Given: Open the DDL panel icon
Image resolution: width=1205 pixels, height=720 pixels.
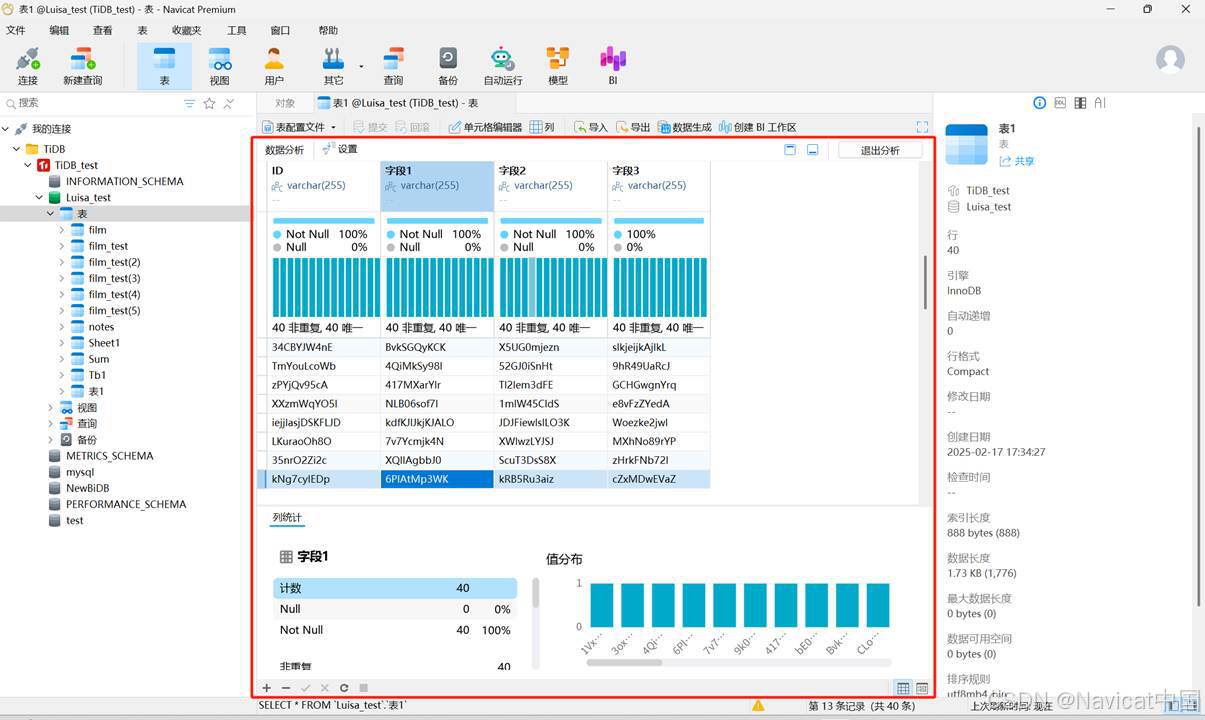Looking at the screenshot, I should pos(1060,103).
